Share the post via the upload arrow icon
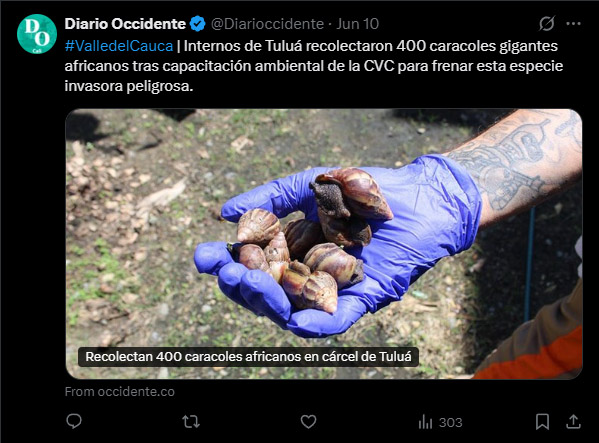This screenshot has height=443, width=599. click(x=573, y=422)
